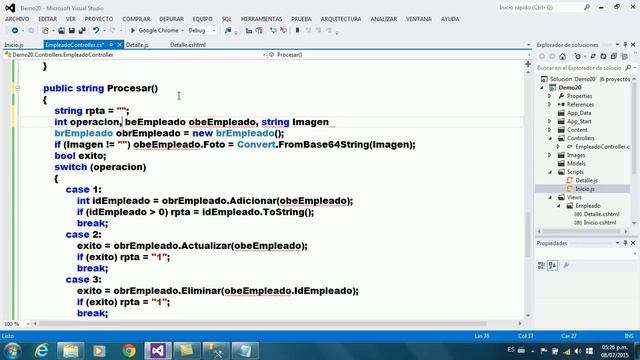Open the Google Chrome browser target dropdown

(182, 31)
